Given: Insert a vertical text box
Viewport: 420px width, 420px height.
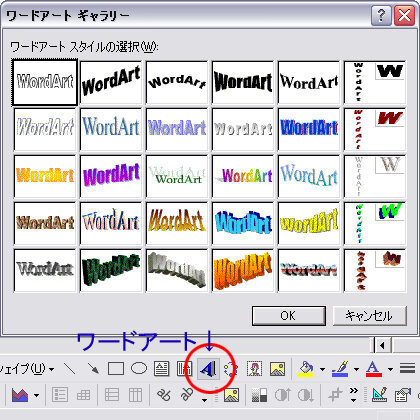Looking at the screenshot, I should 184,369.
